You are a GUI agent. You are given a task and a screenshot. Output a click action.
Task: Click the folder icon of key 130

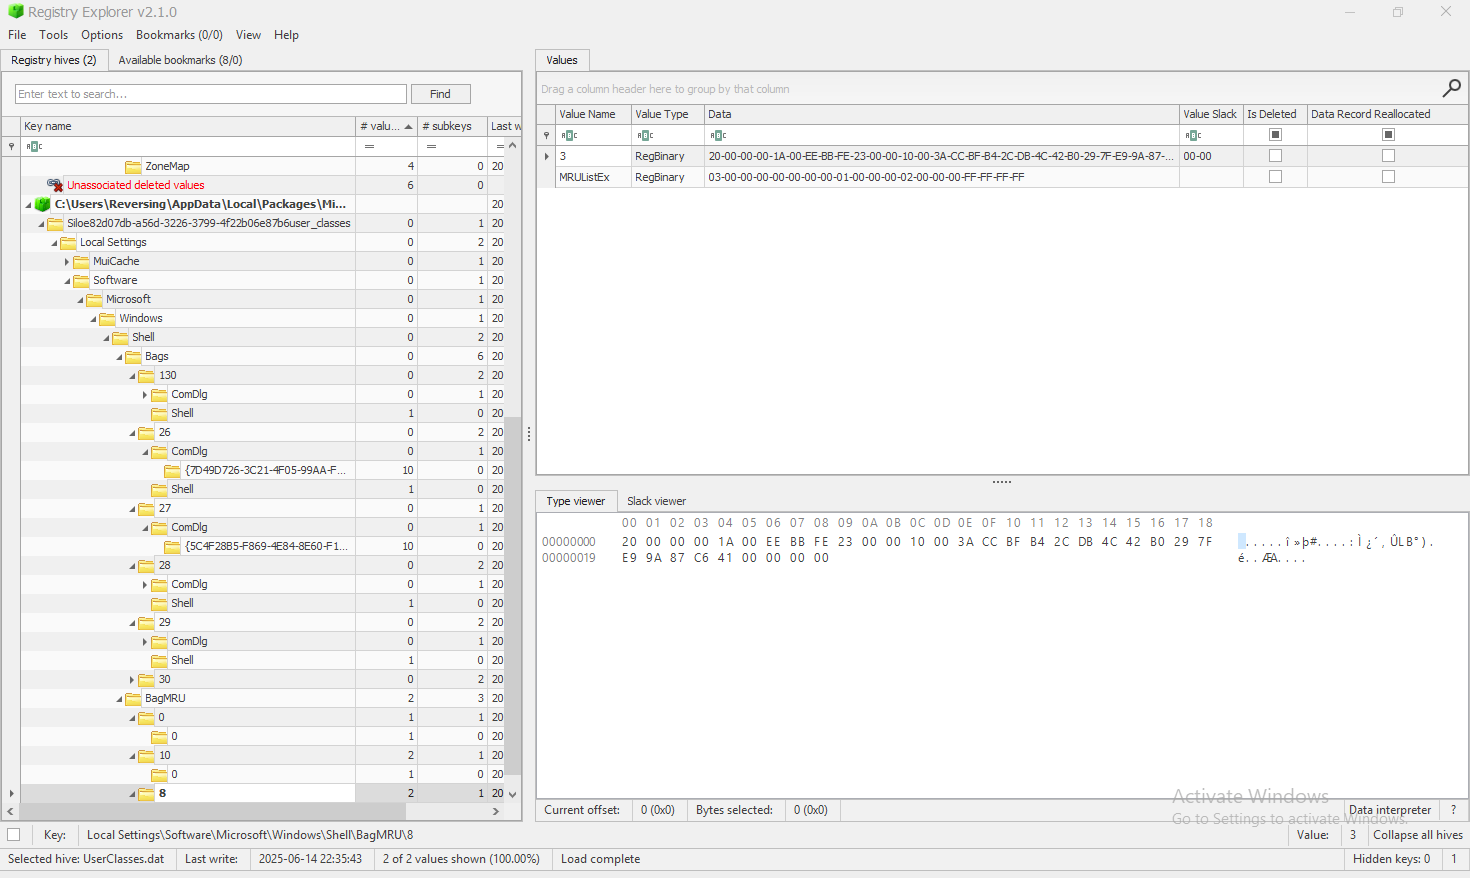click(x=146, y=375)
